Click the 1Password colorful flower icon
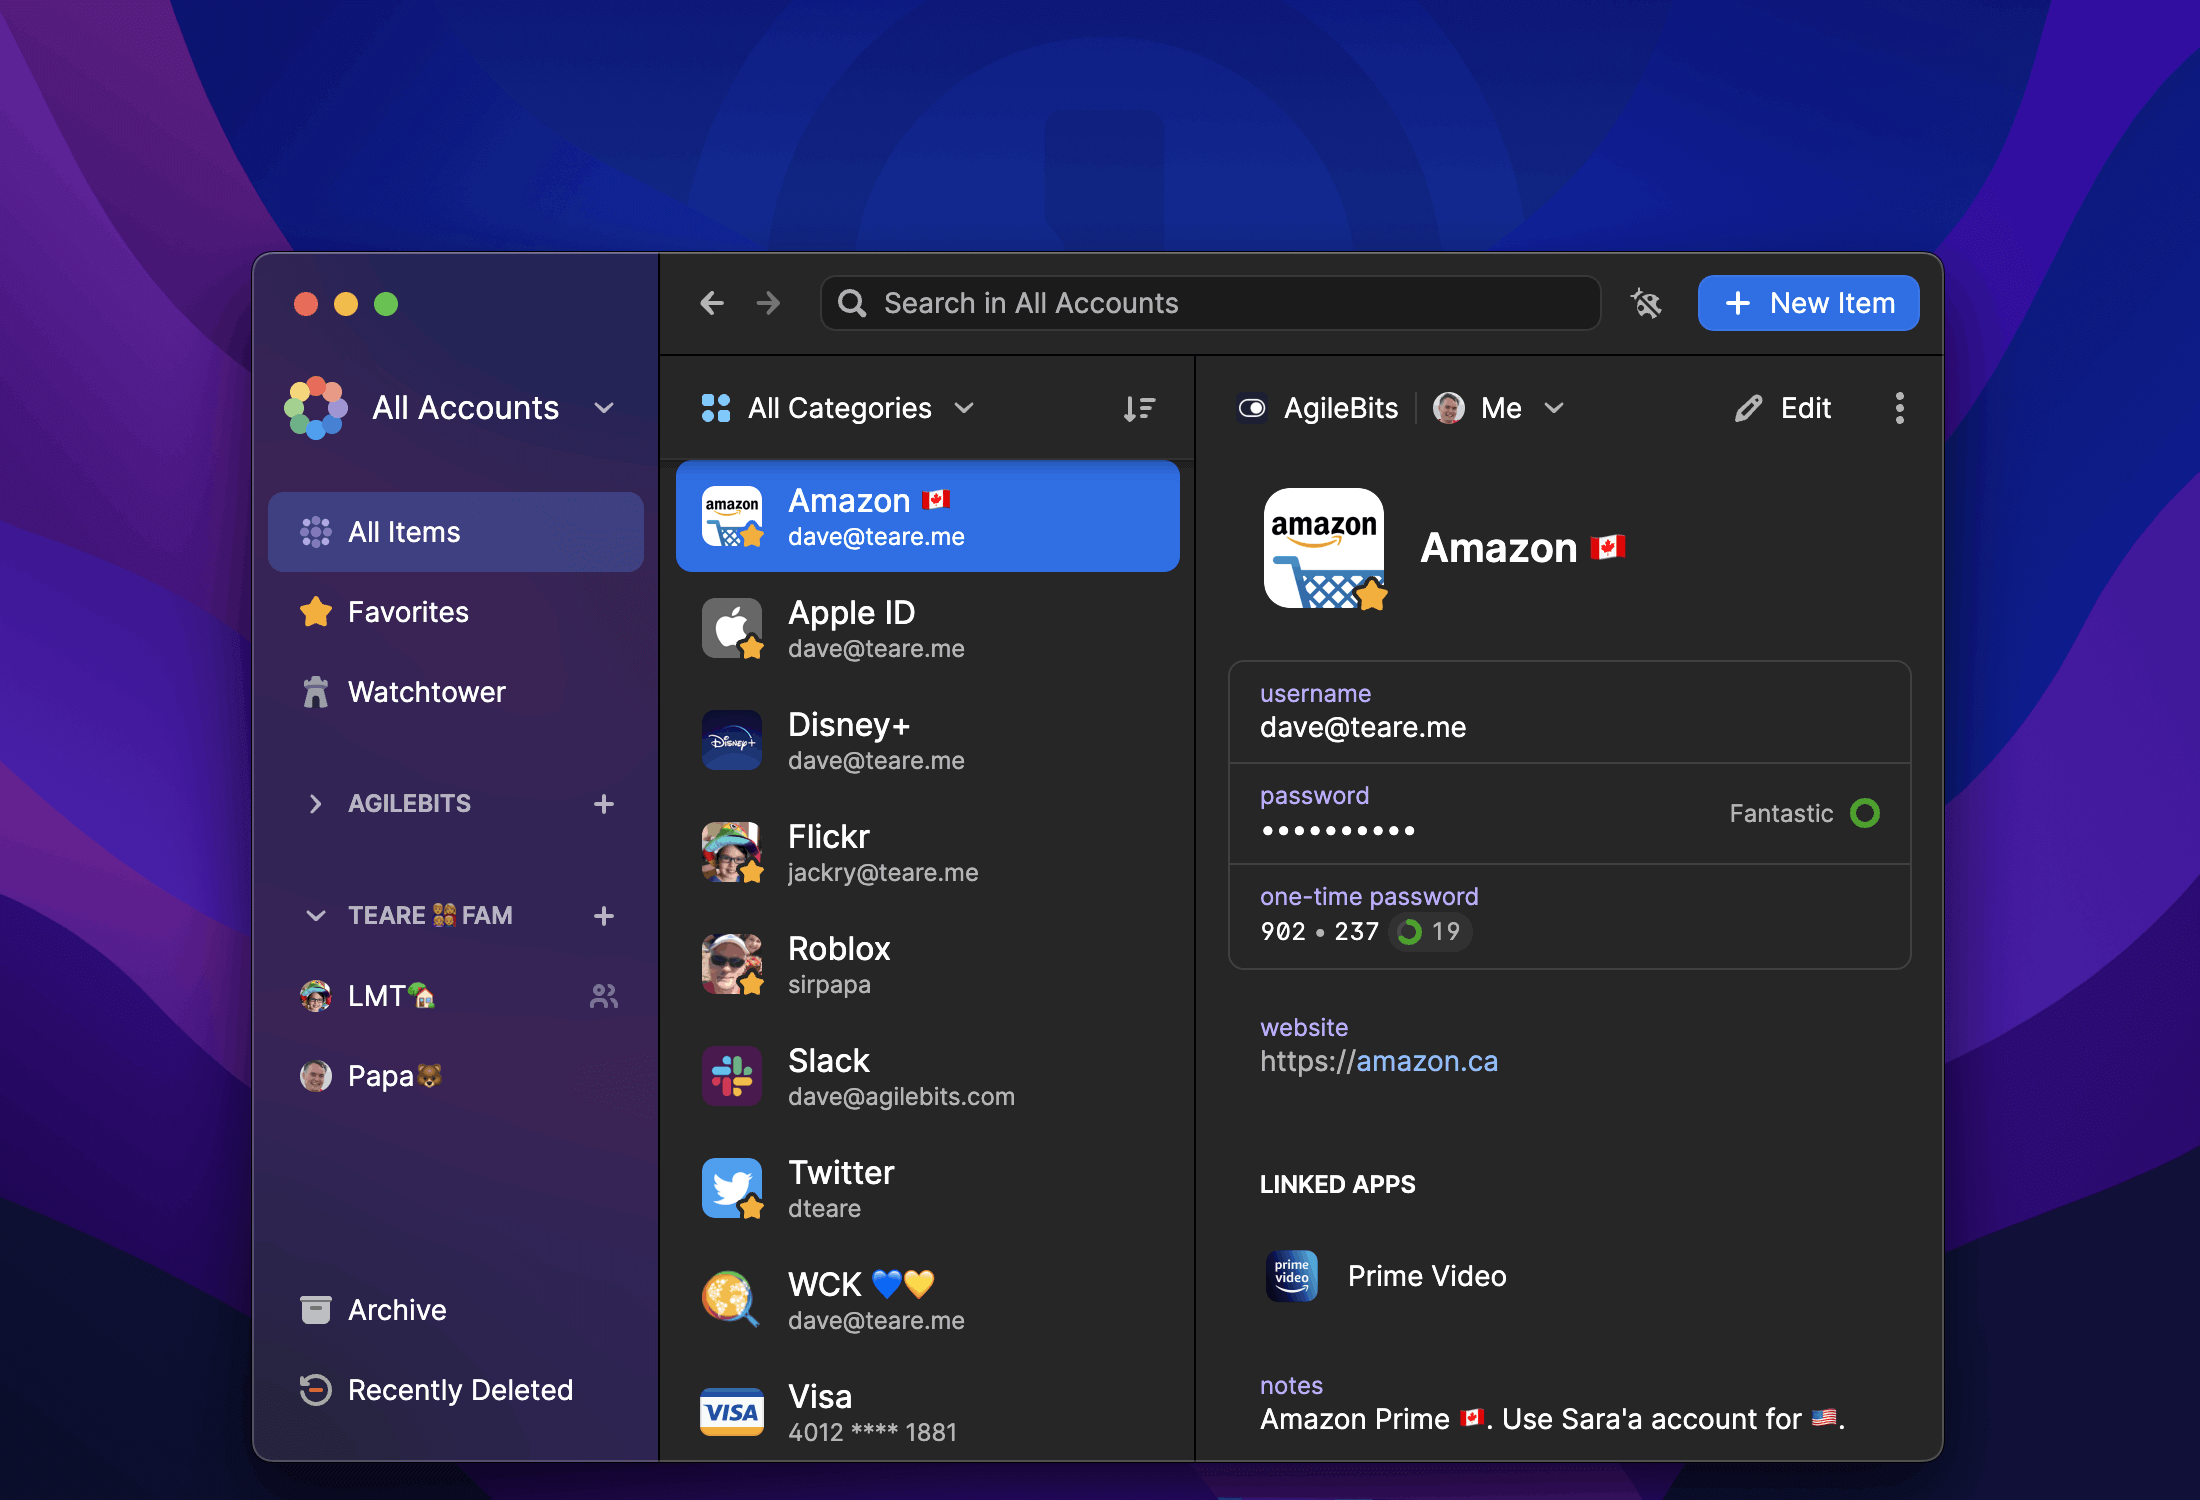2200x1500 pixels. click(316, 408)
